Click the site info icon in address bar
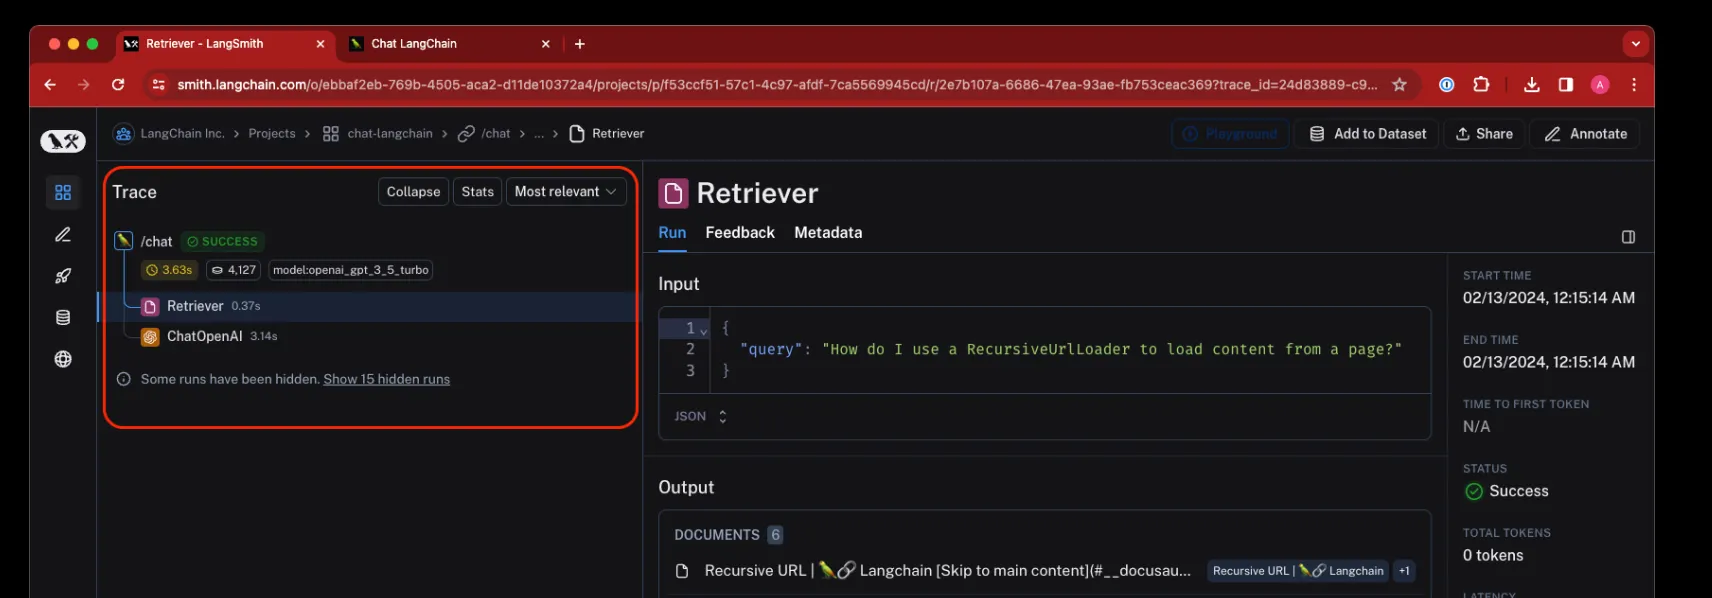Viewport: 1712px width, 598px height. point(158,85)
